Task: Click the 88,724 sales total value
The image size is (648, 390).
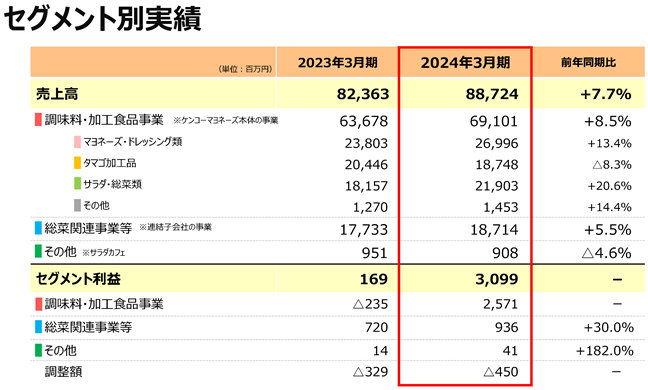Action: pyautogui.click(x=492, y=94)
